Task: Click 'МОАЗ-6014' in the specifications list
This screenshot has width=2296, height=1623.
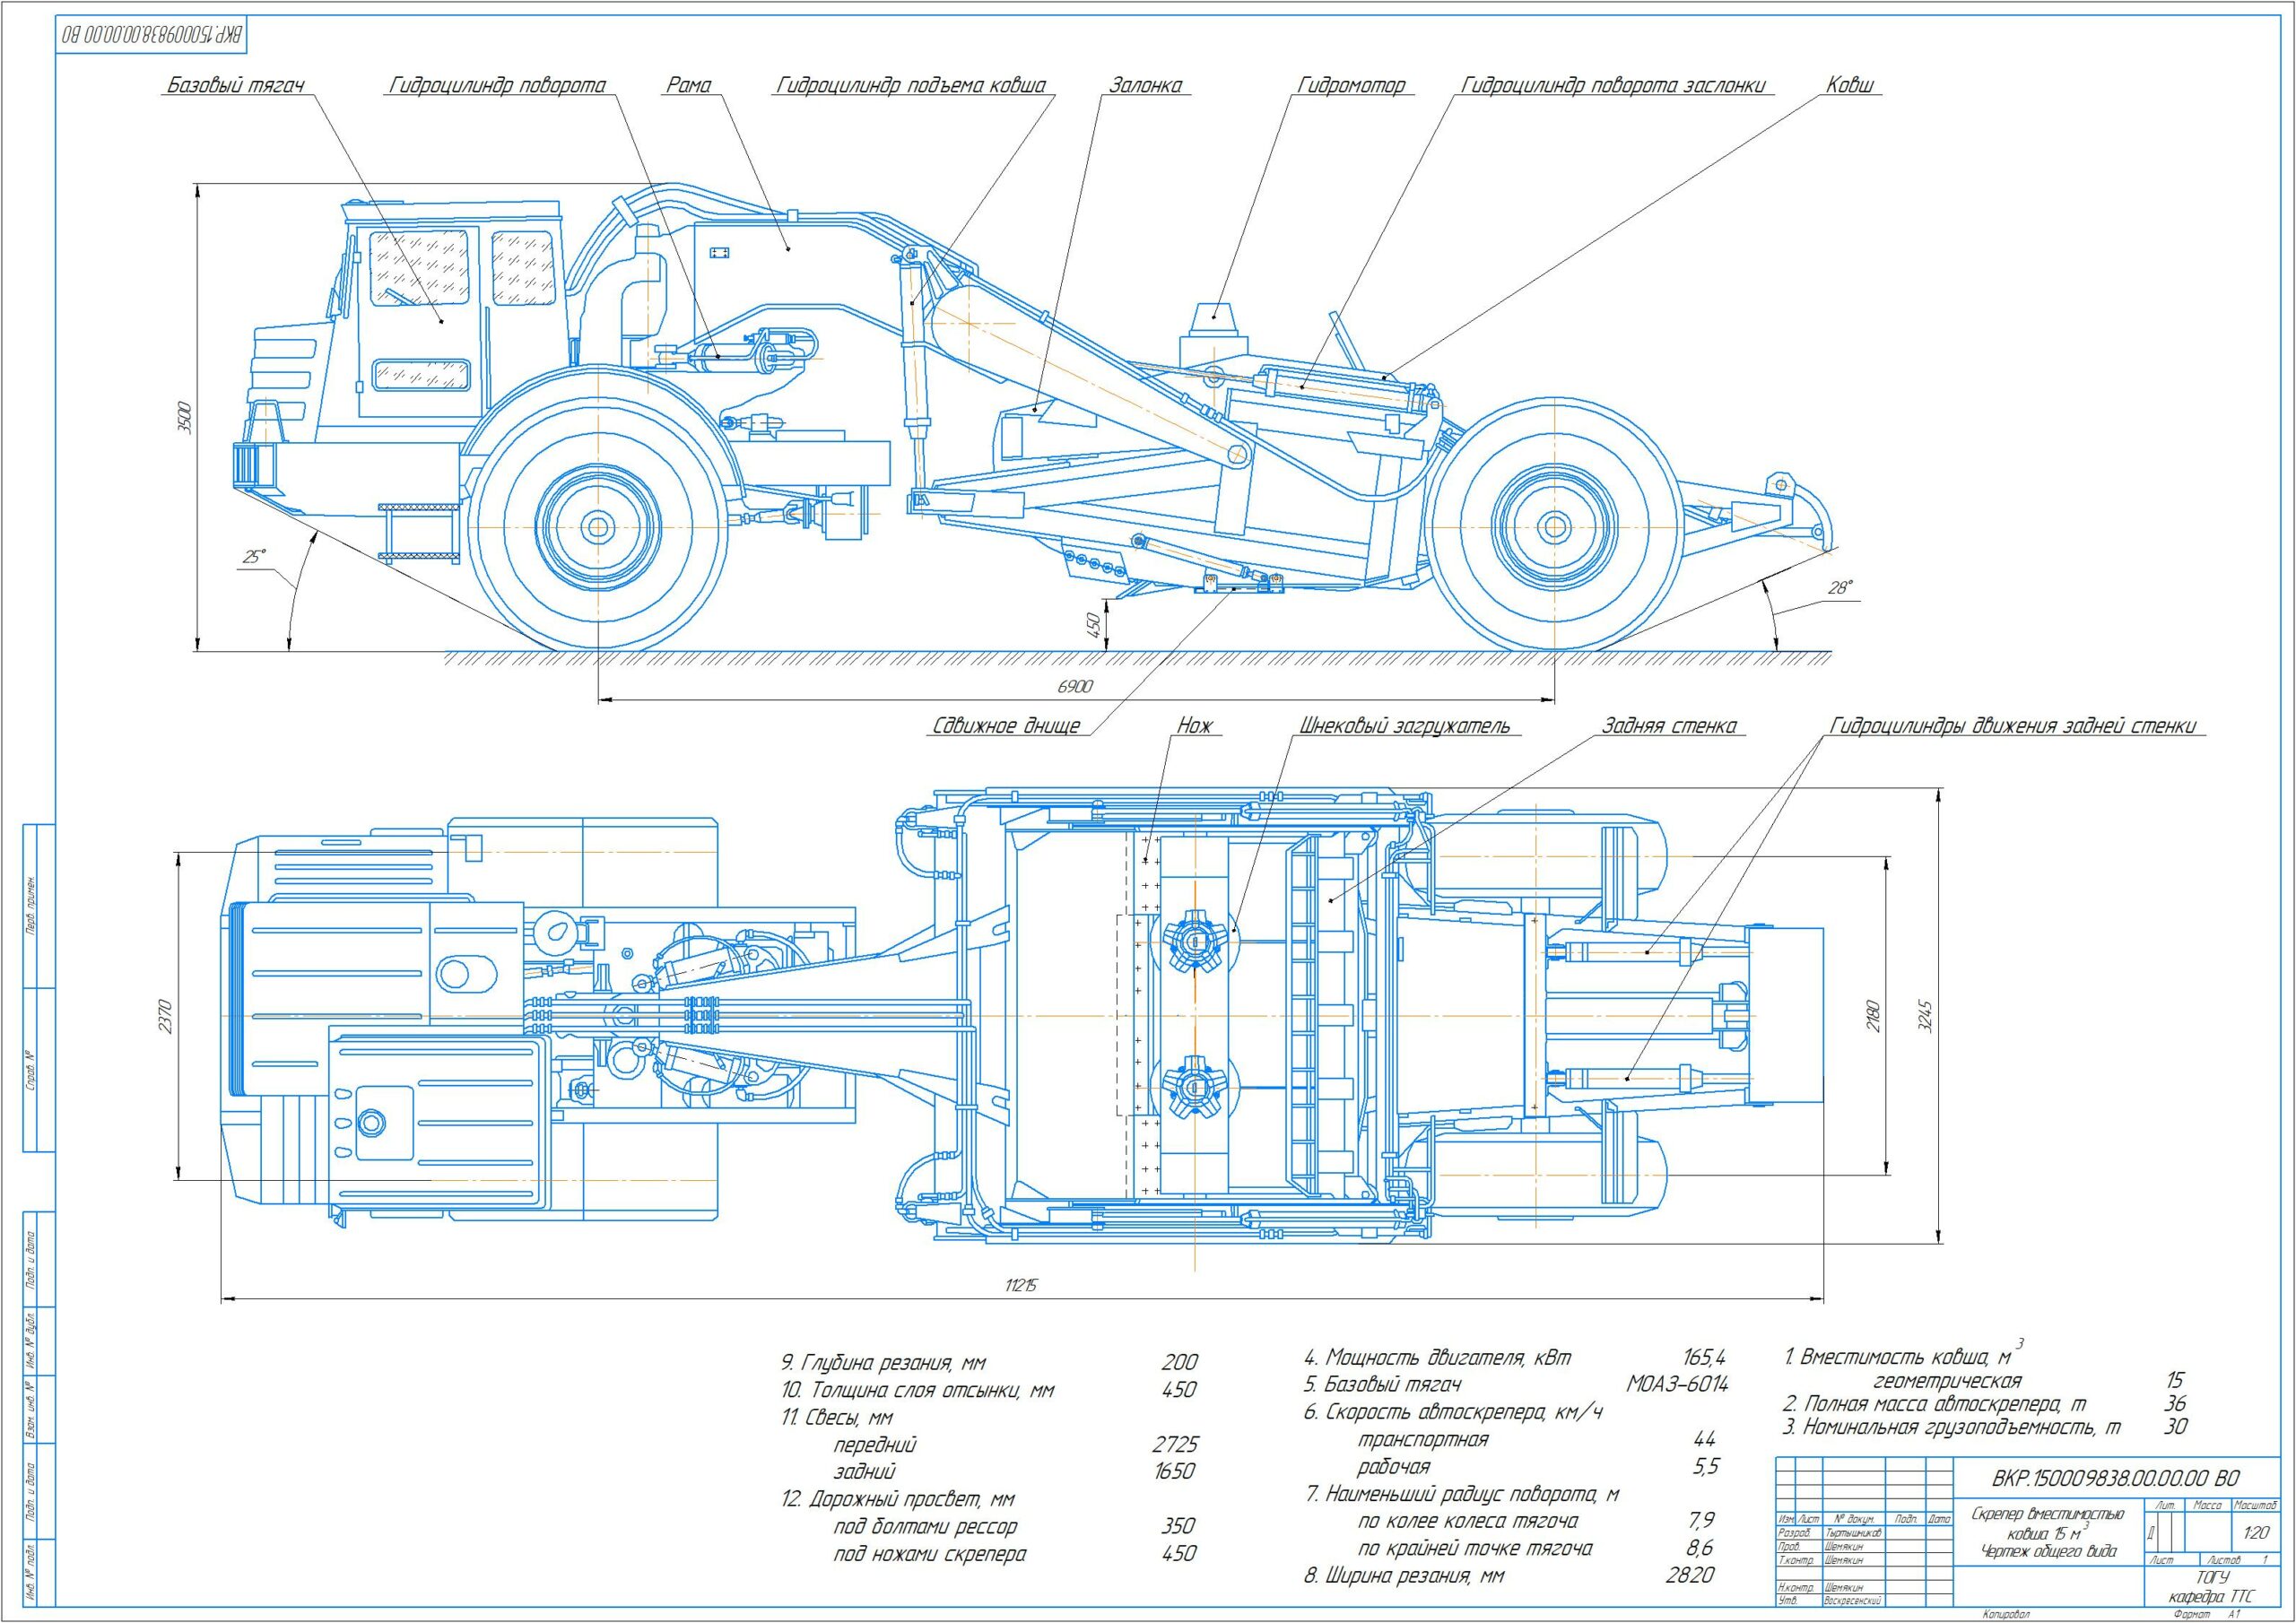Action: pyautogui.click(x=1677, y=1384)
